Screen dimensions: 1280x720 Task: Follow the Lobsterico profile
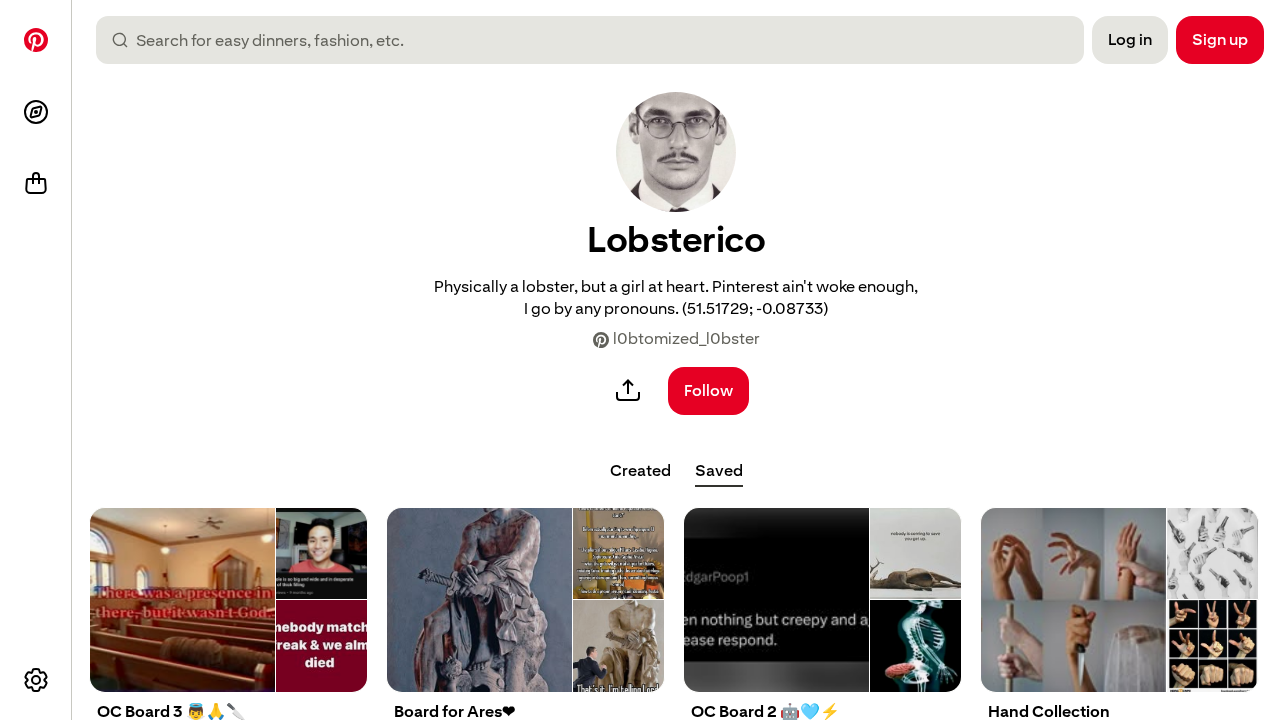708,391
